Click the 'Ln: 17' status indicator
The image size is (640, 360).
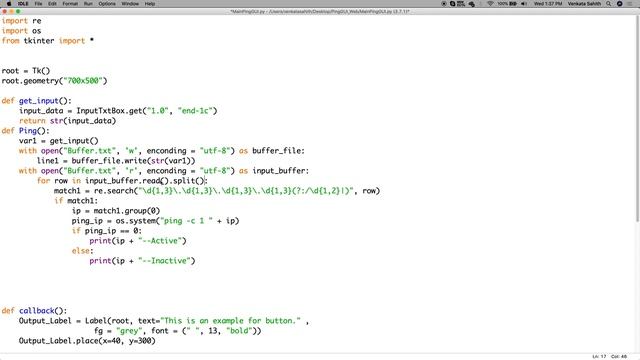point(599,357)
